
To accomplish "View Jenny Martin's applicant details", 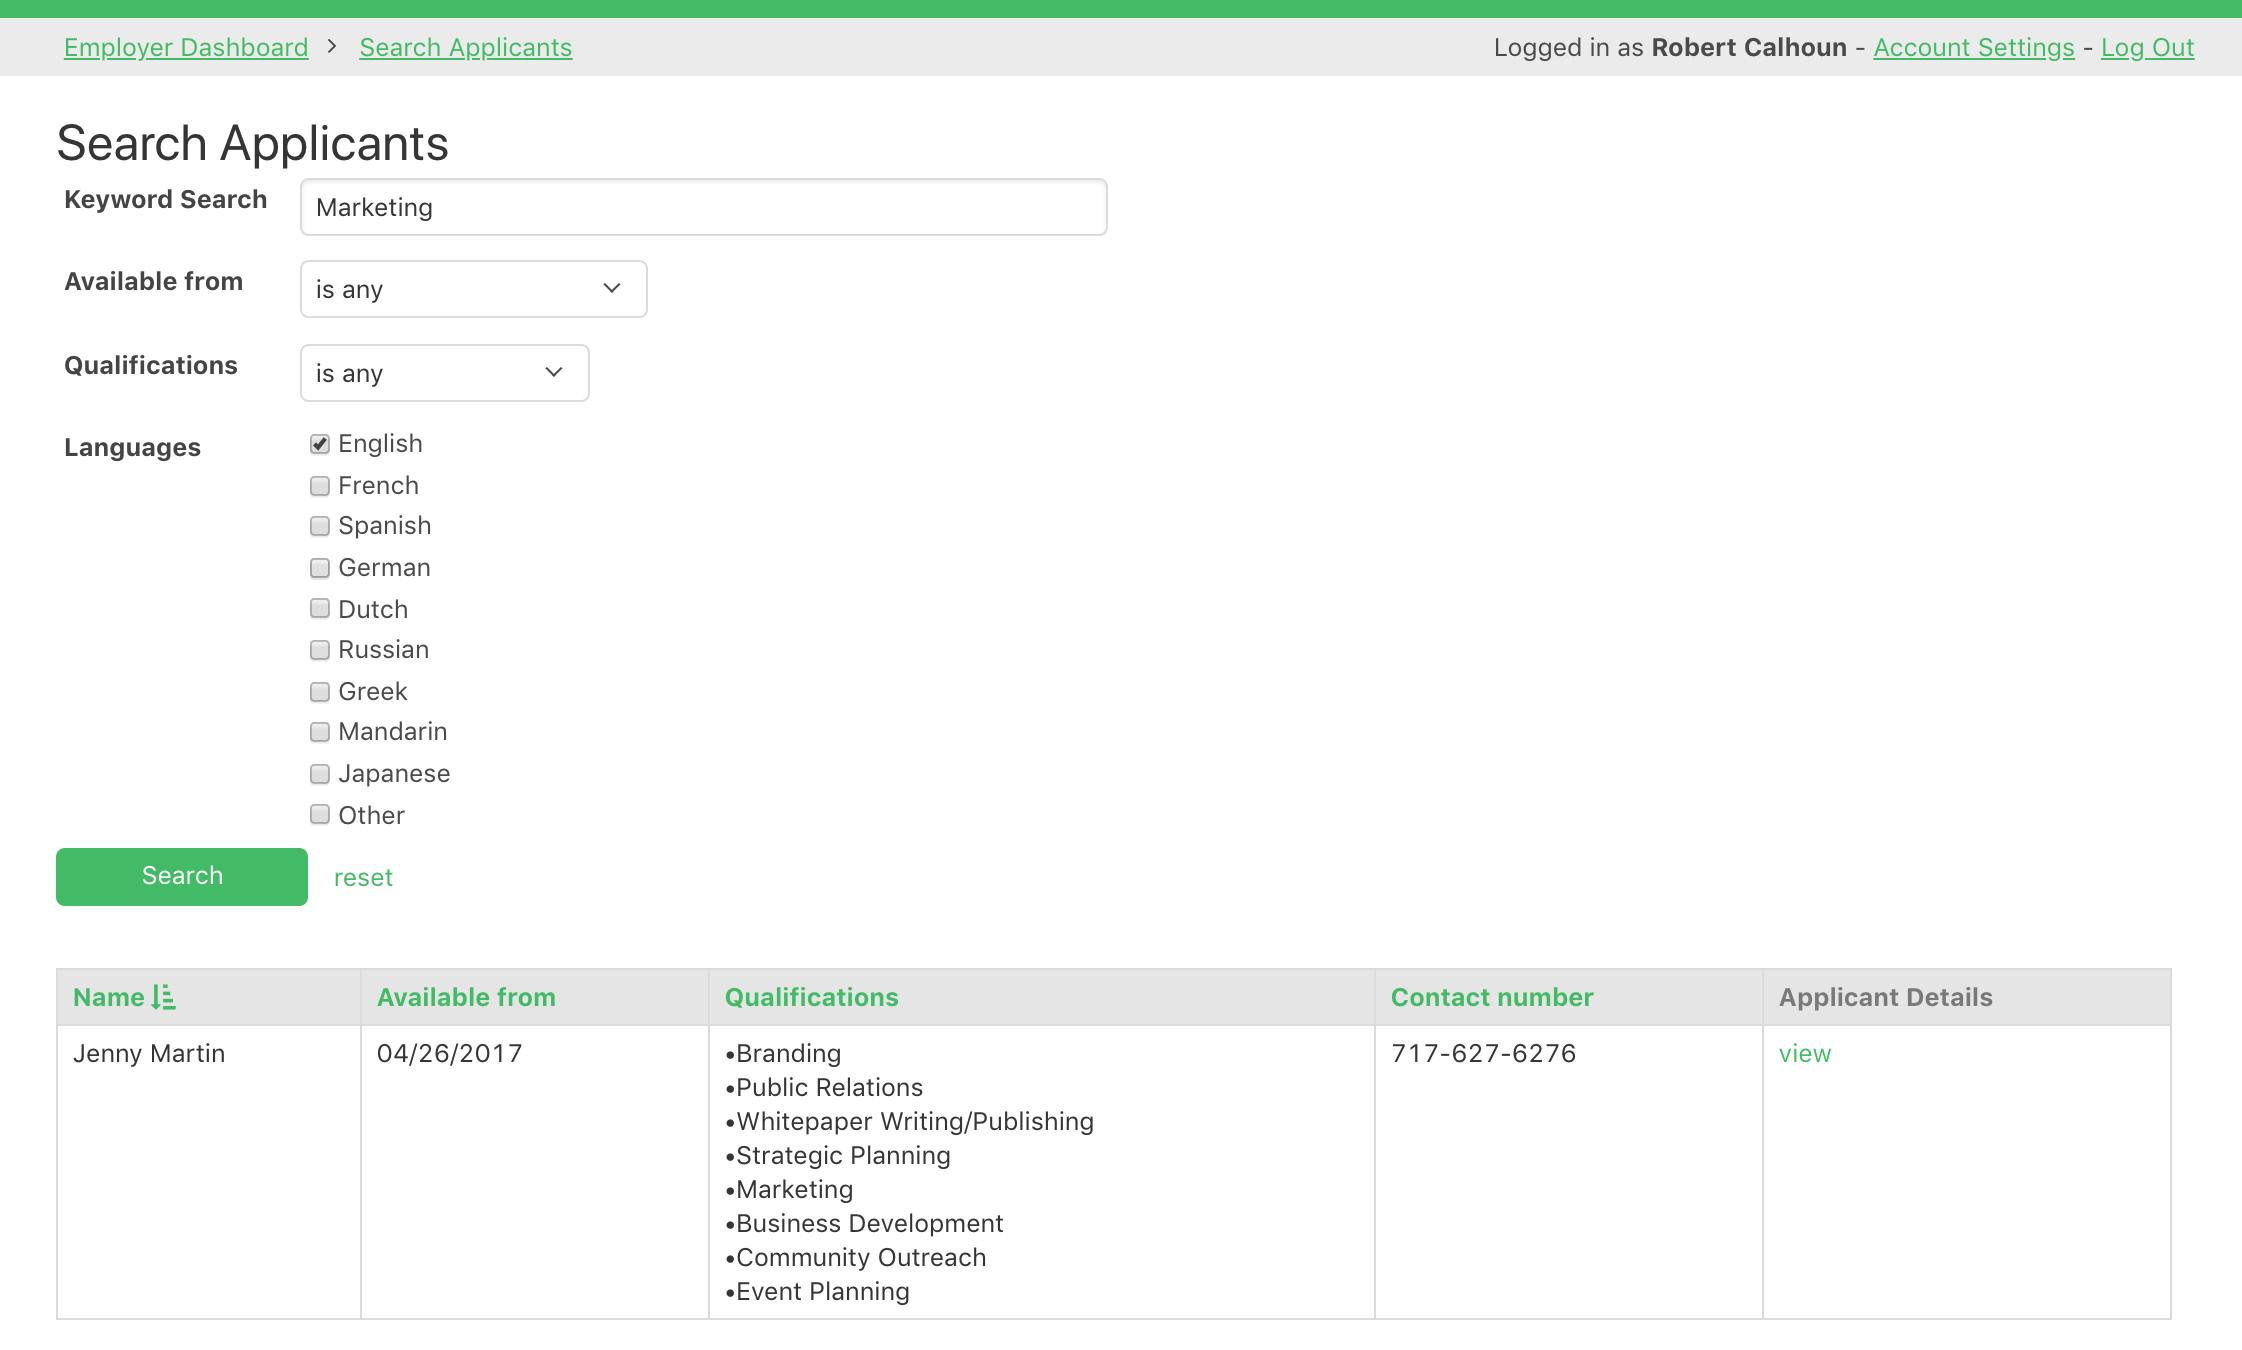I will pos(1804,1052).
